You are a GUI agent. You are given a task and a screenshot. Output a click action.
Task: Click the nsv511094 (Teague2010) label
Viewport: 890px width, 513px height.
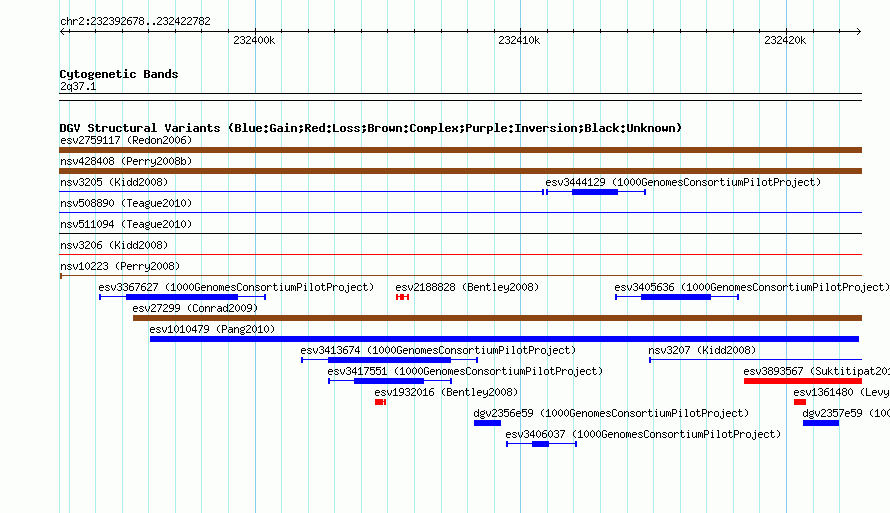(x=126, y=224)
